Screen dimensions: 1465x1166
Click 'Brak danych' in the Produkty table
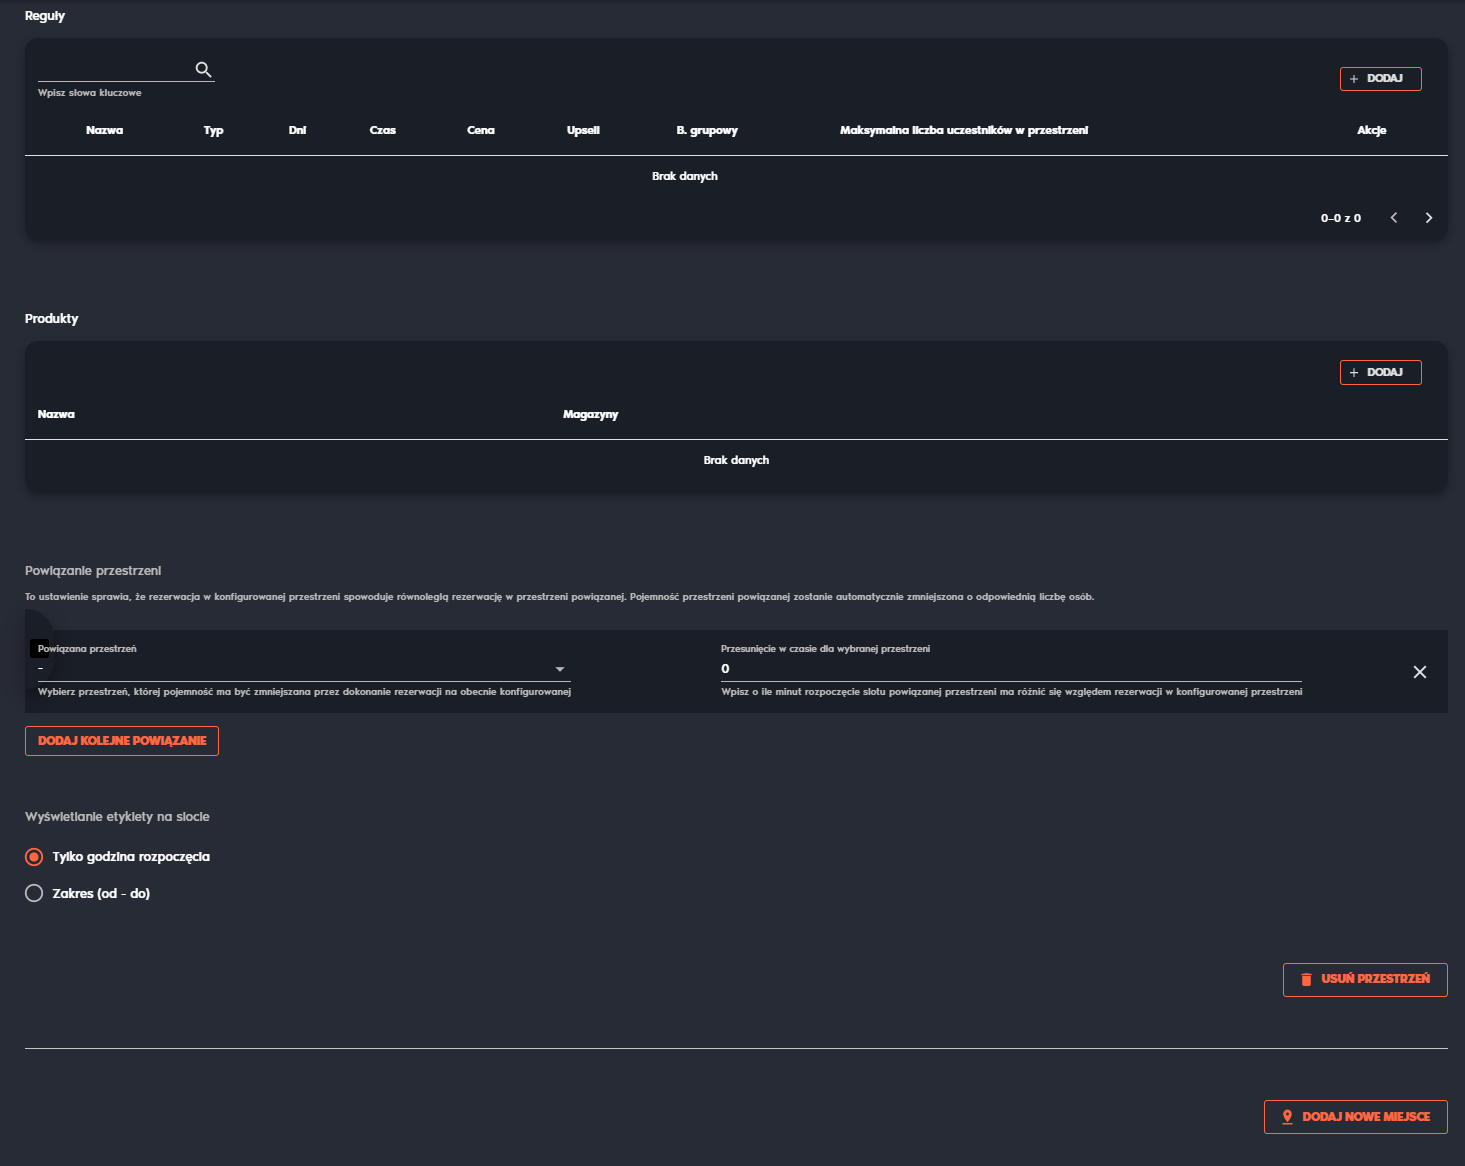[x=736, y=460]
